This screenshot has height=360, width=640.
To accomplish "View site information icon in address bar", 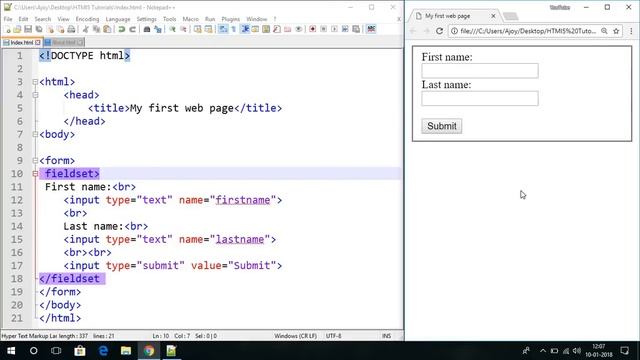I will click(x=454, y=31).
